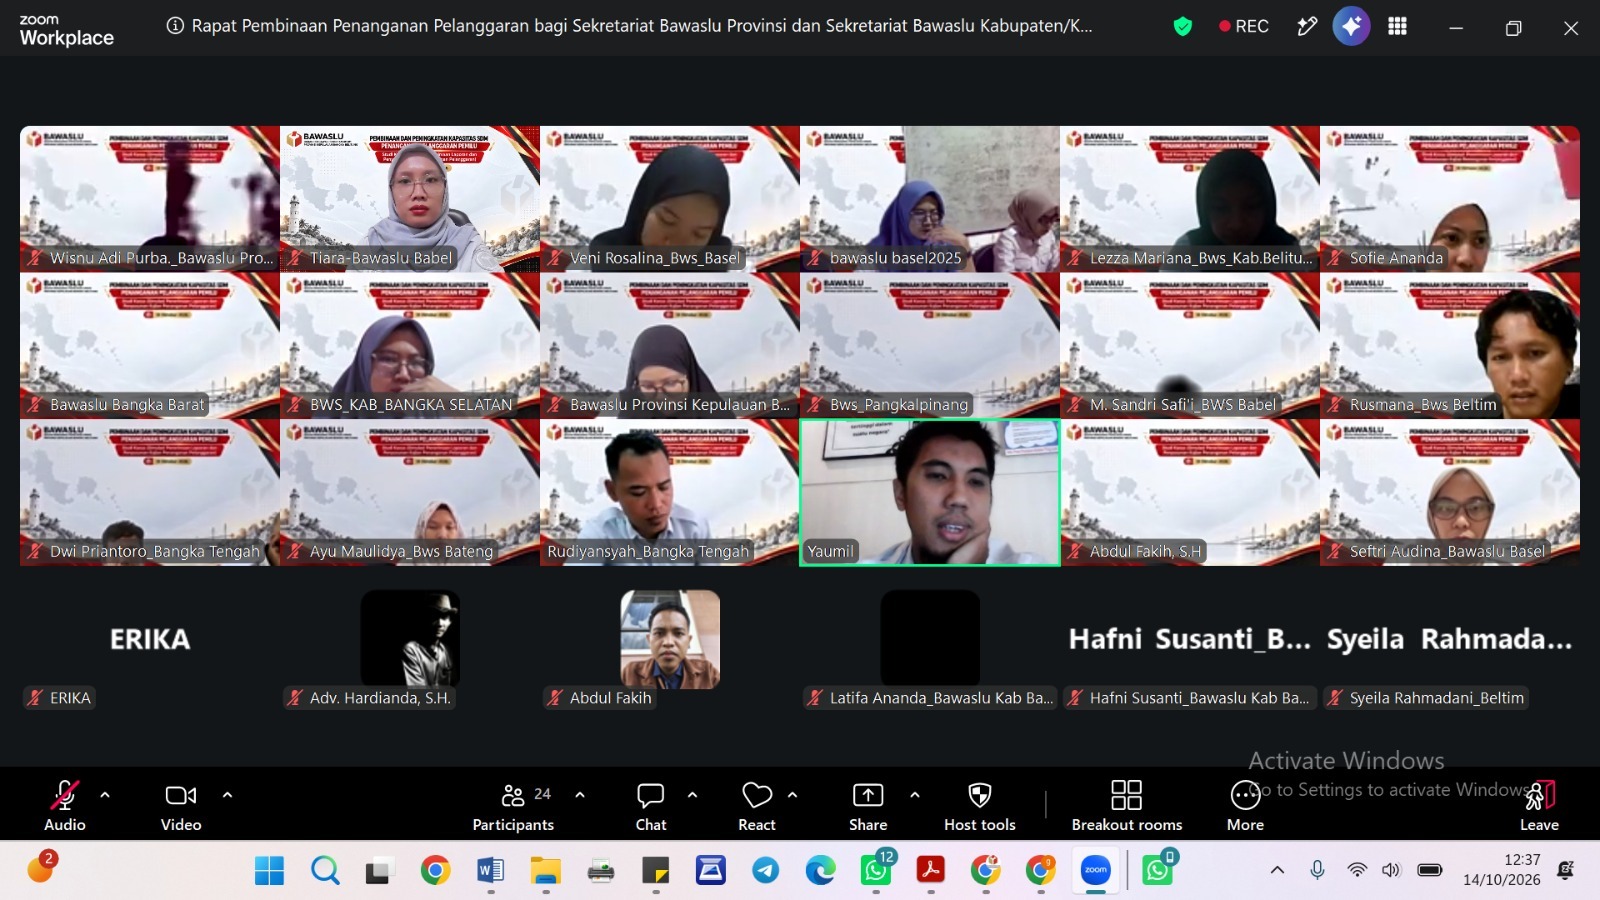1600x900 pixels.
Task: Open the More options menu
Action: pos(1246,805)
